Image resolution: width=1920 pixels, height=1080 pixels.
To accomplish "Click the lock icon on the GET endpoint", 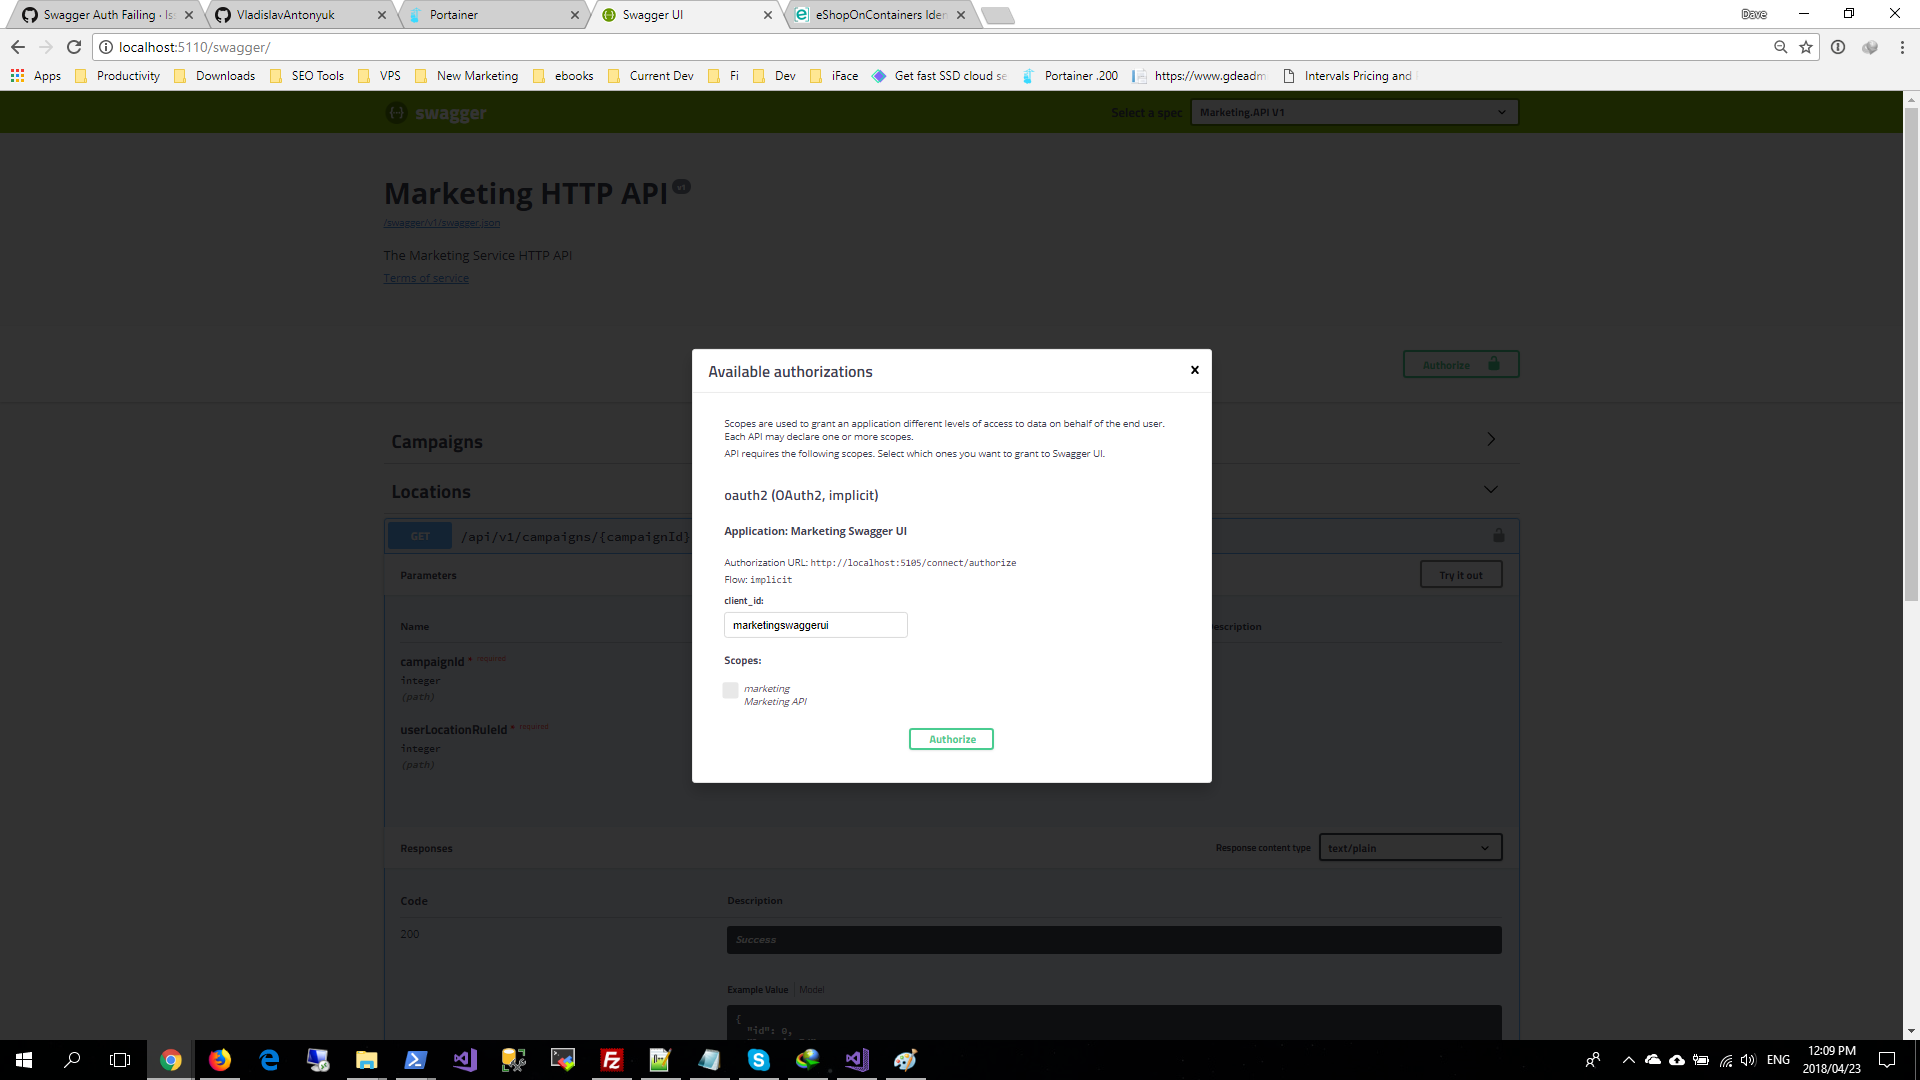I will tap(1499, 536).
